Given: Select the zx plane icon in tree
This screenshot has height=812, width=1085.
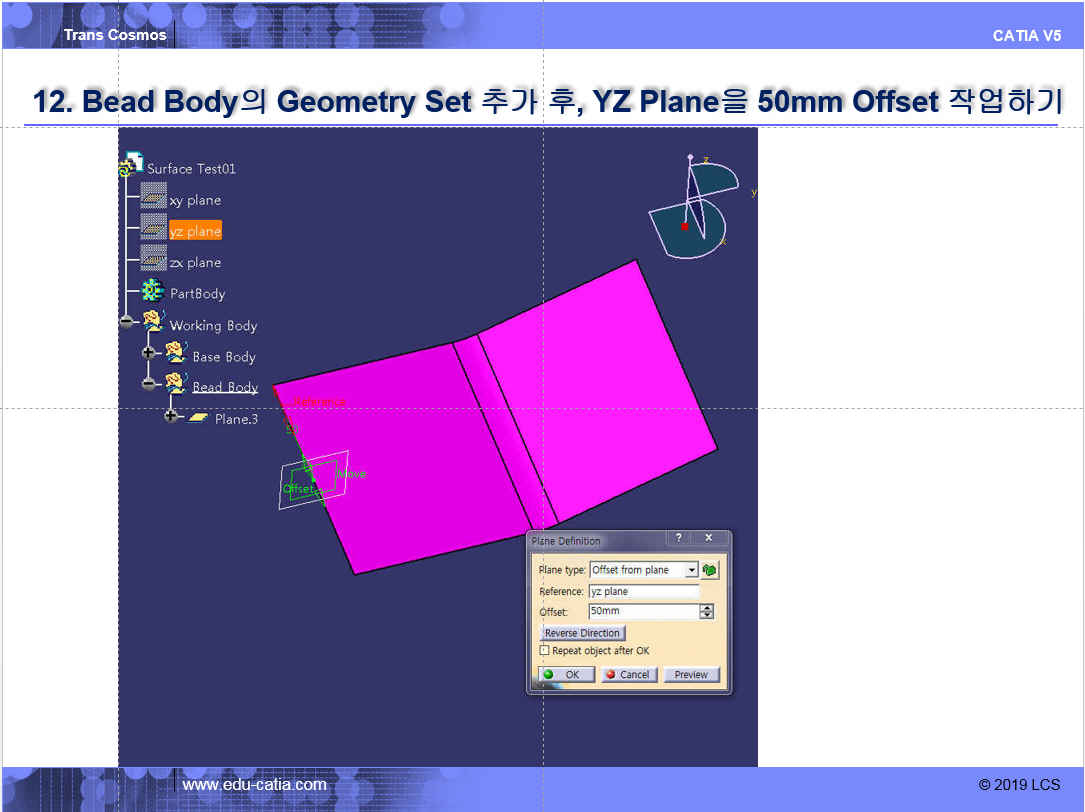Looking at the screenshot, I should (154, 258).
